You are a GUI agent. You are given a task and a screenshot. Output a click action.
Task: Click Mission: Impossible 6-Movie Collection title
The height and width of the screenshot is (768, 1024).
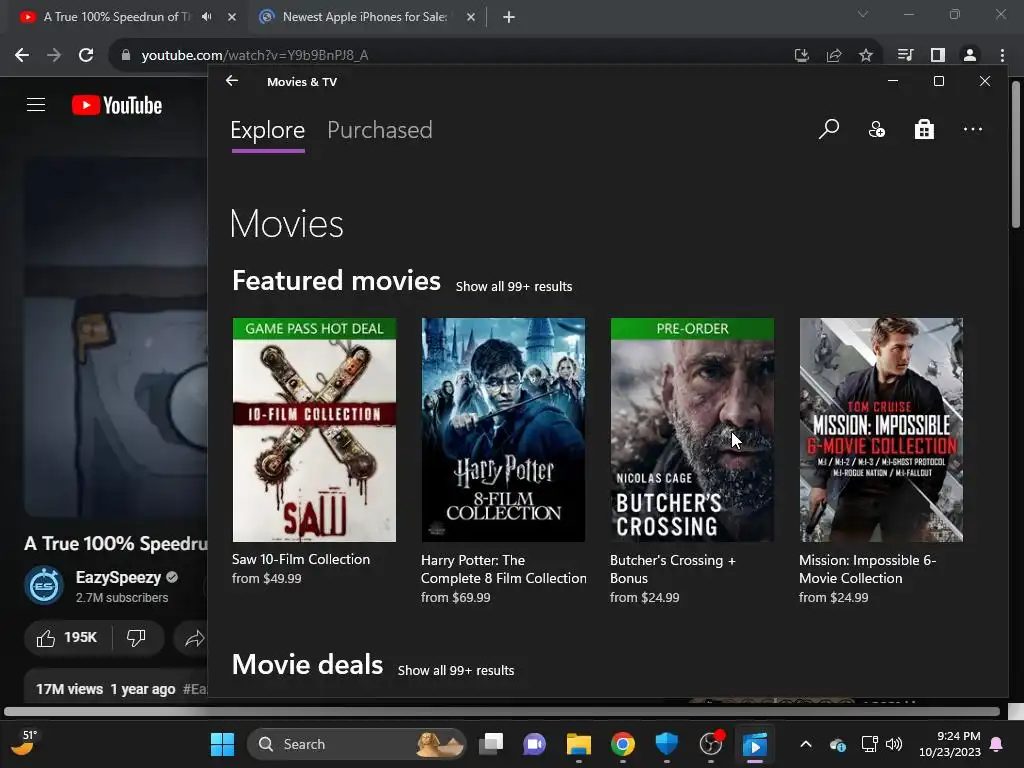tap(867, 569)
